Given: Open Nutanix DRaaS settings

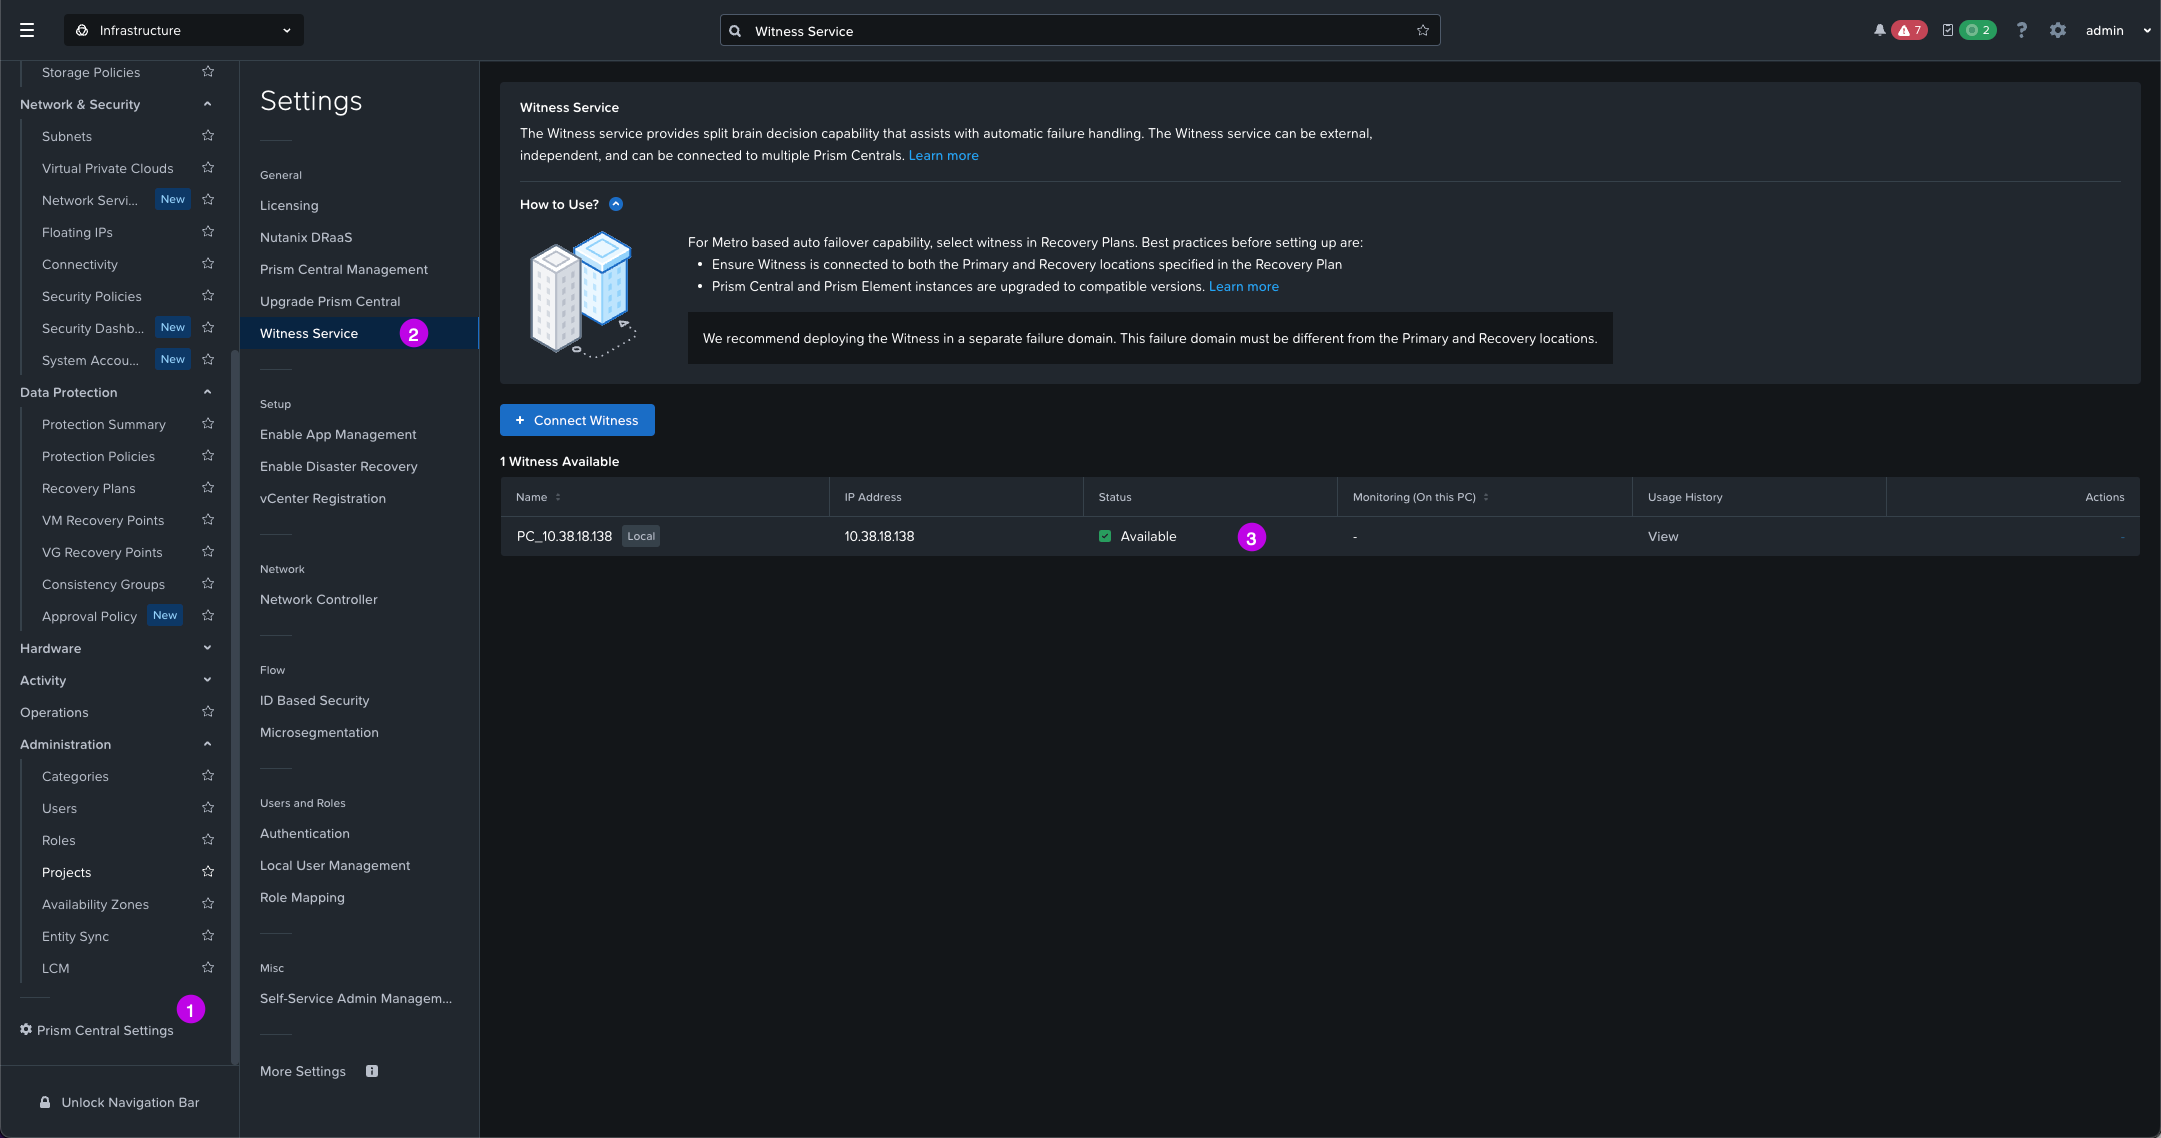Looking at the screenshot, I should (306, 237).
